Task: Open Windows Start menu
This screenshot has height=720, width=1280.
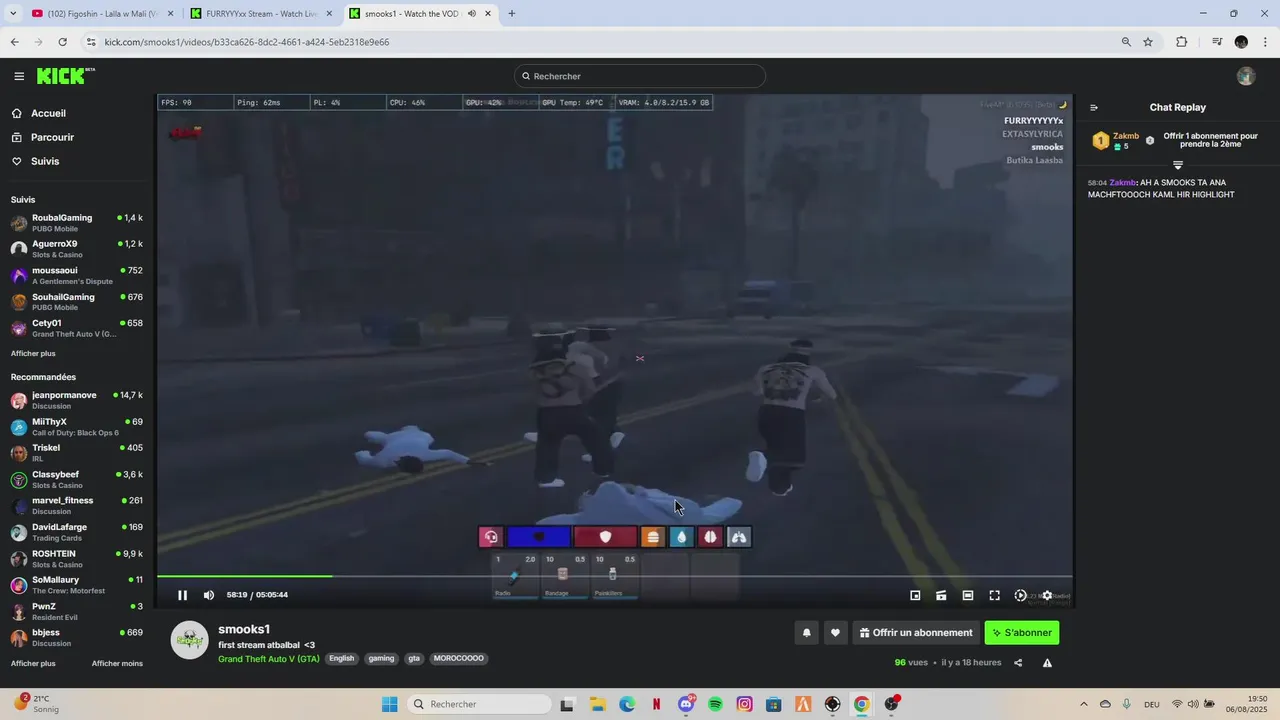Action: [x=390, y=704]
